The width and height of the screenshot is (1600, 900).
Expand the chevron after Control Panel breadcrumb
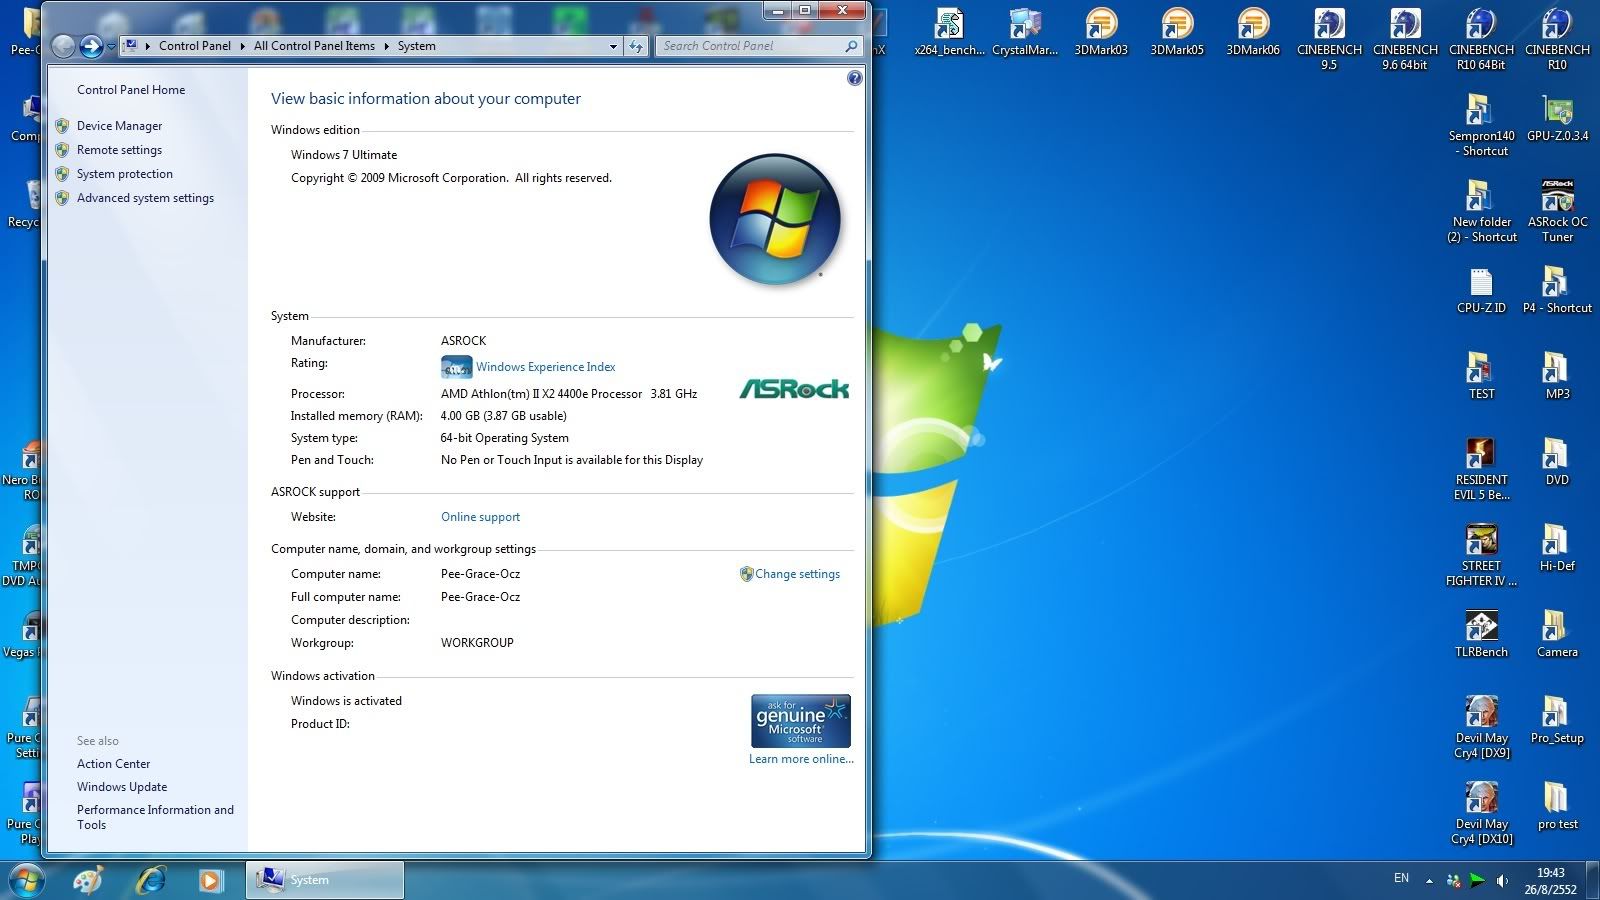tap(242, 46)
